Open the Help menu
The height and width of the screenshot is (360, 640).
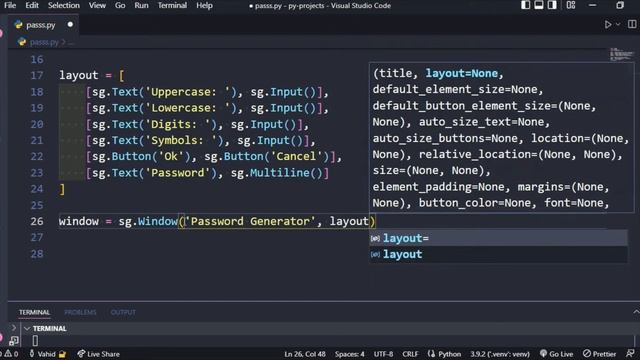[204, 6]
